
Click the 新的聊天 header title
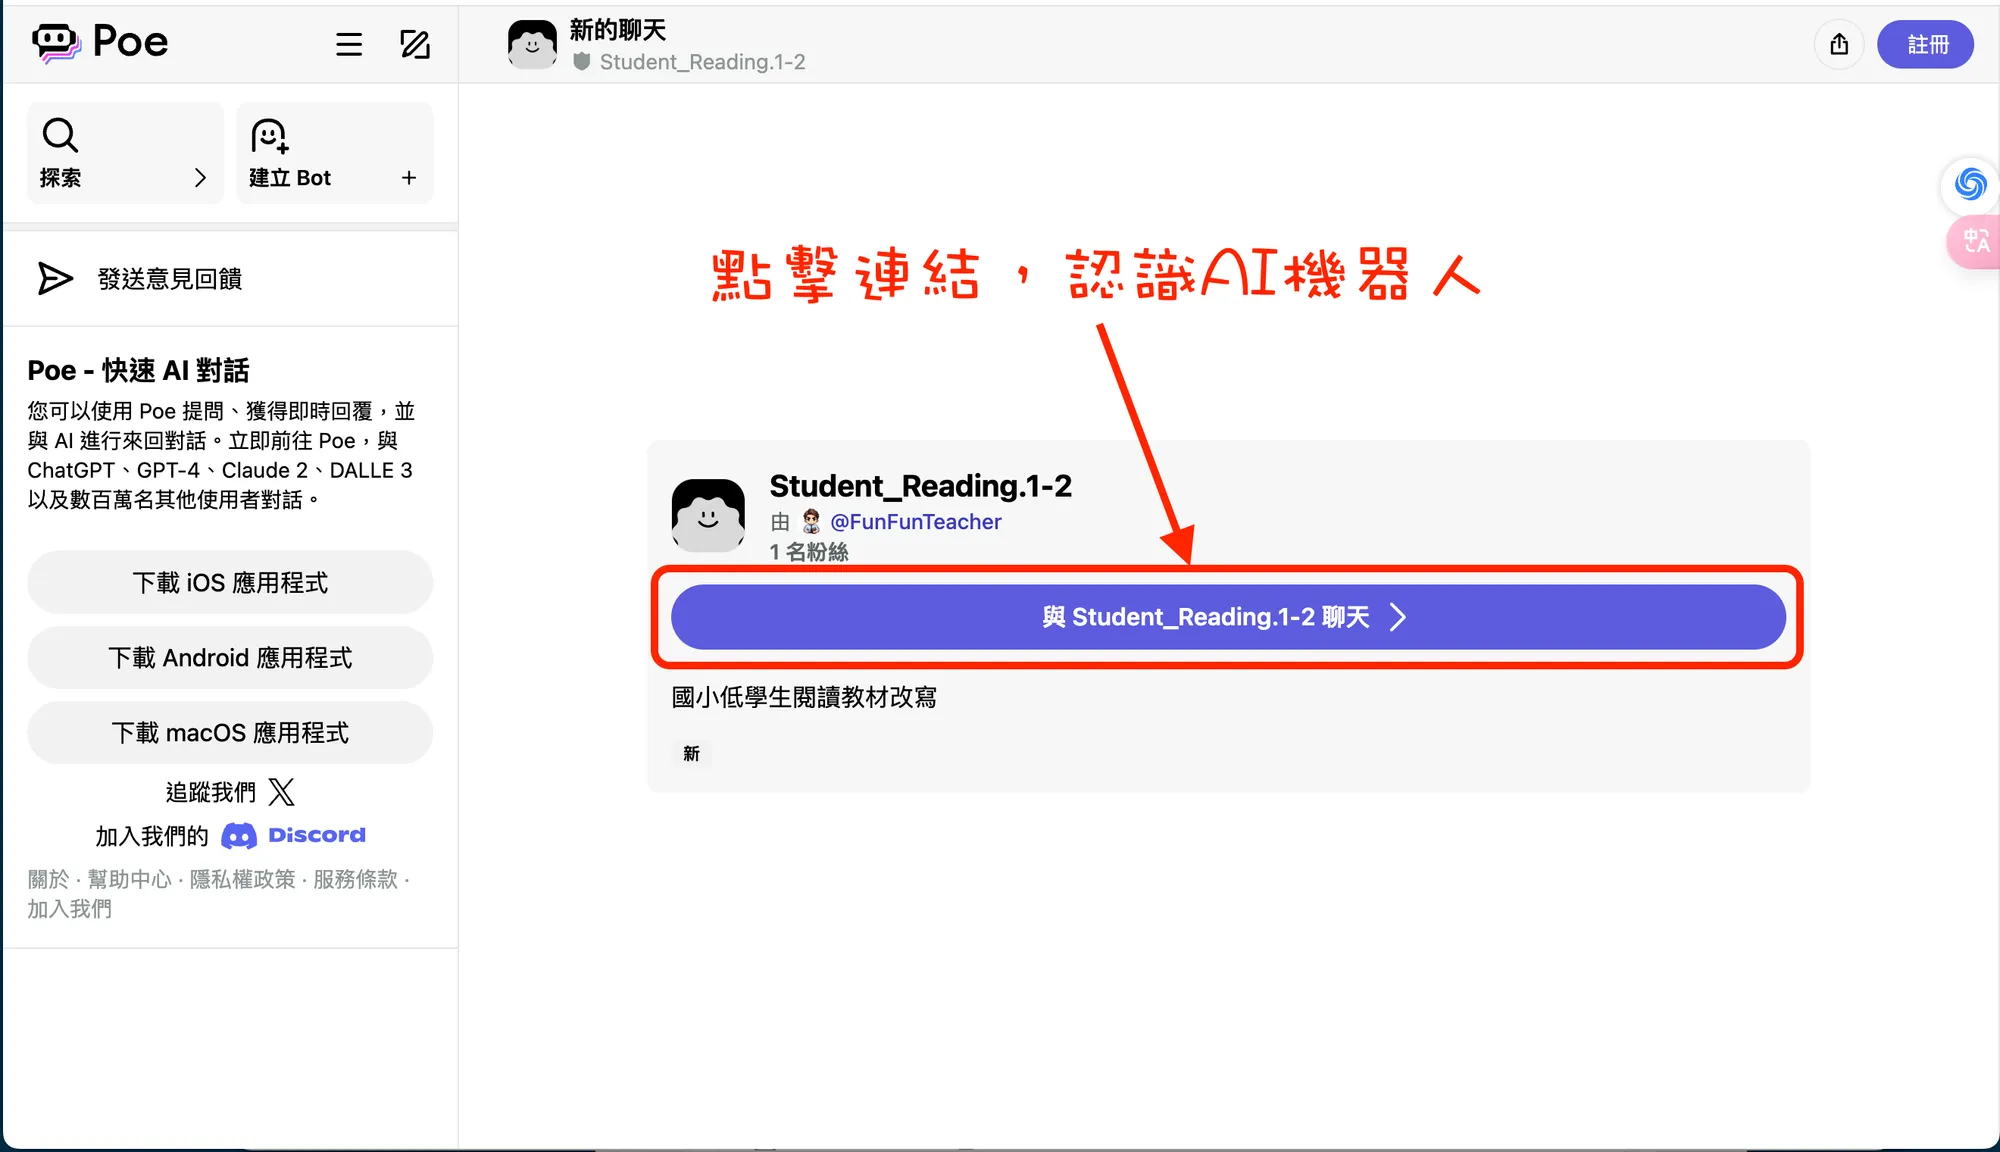click(x=617, y=30)
